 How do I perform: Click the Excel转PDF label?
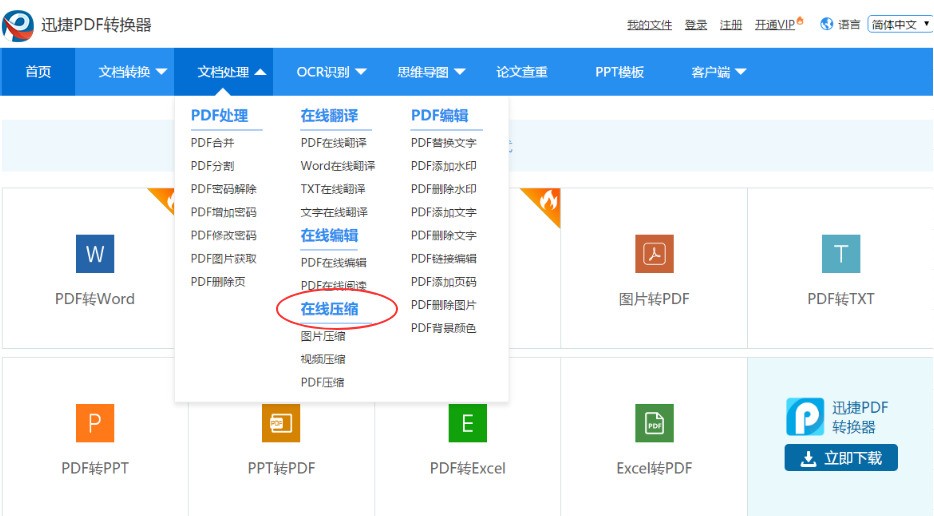coord(654,468)
